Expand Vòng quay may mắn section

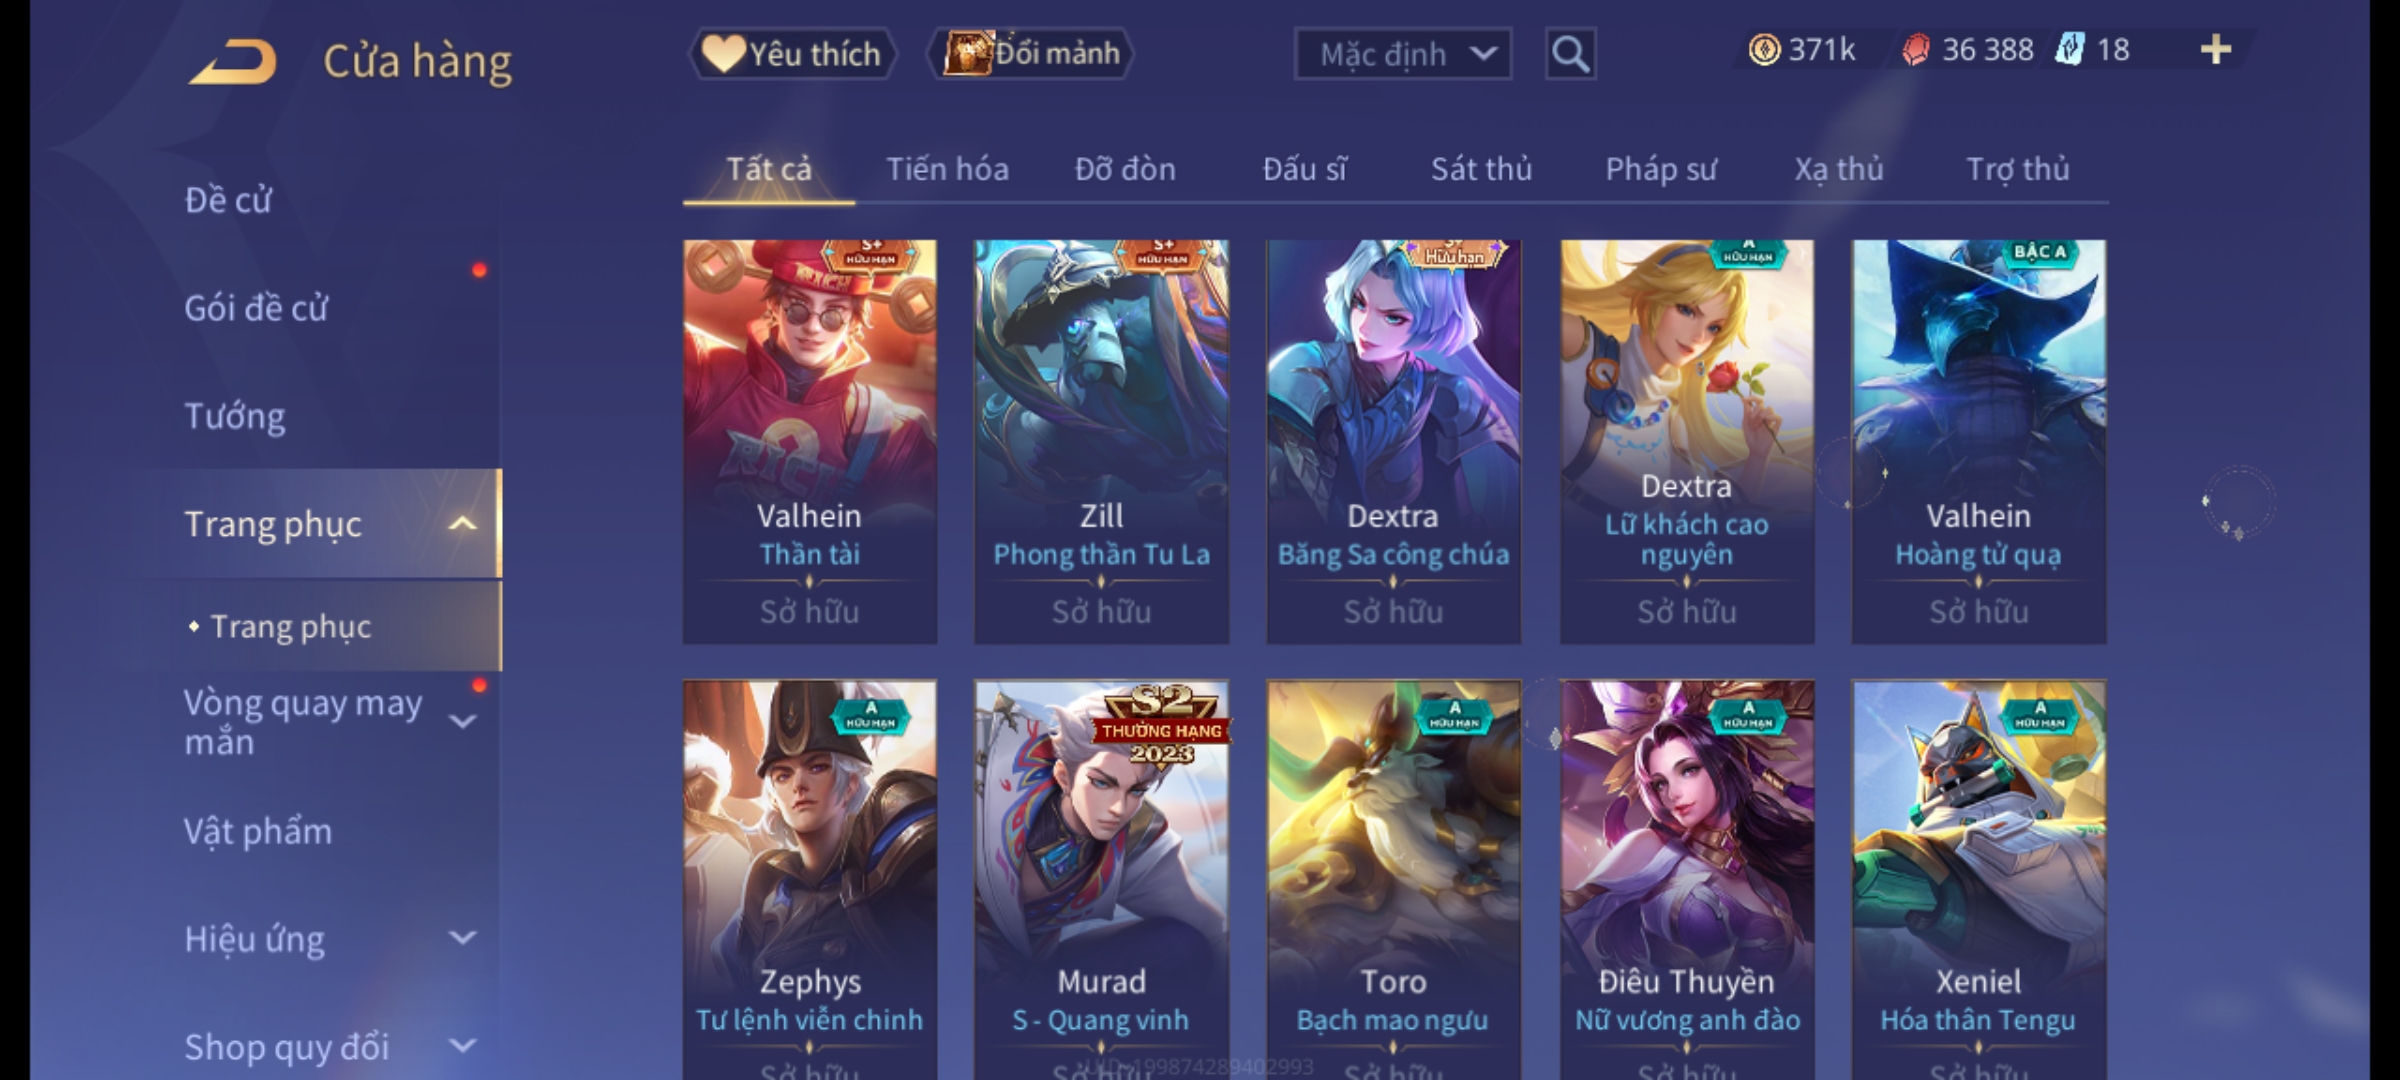click(x=463, y=721)
